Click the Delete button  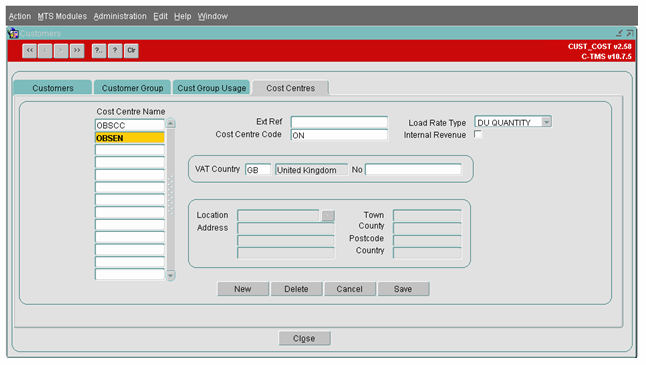pos(296,289)
